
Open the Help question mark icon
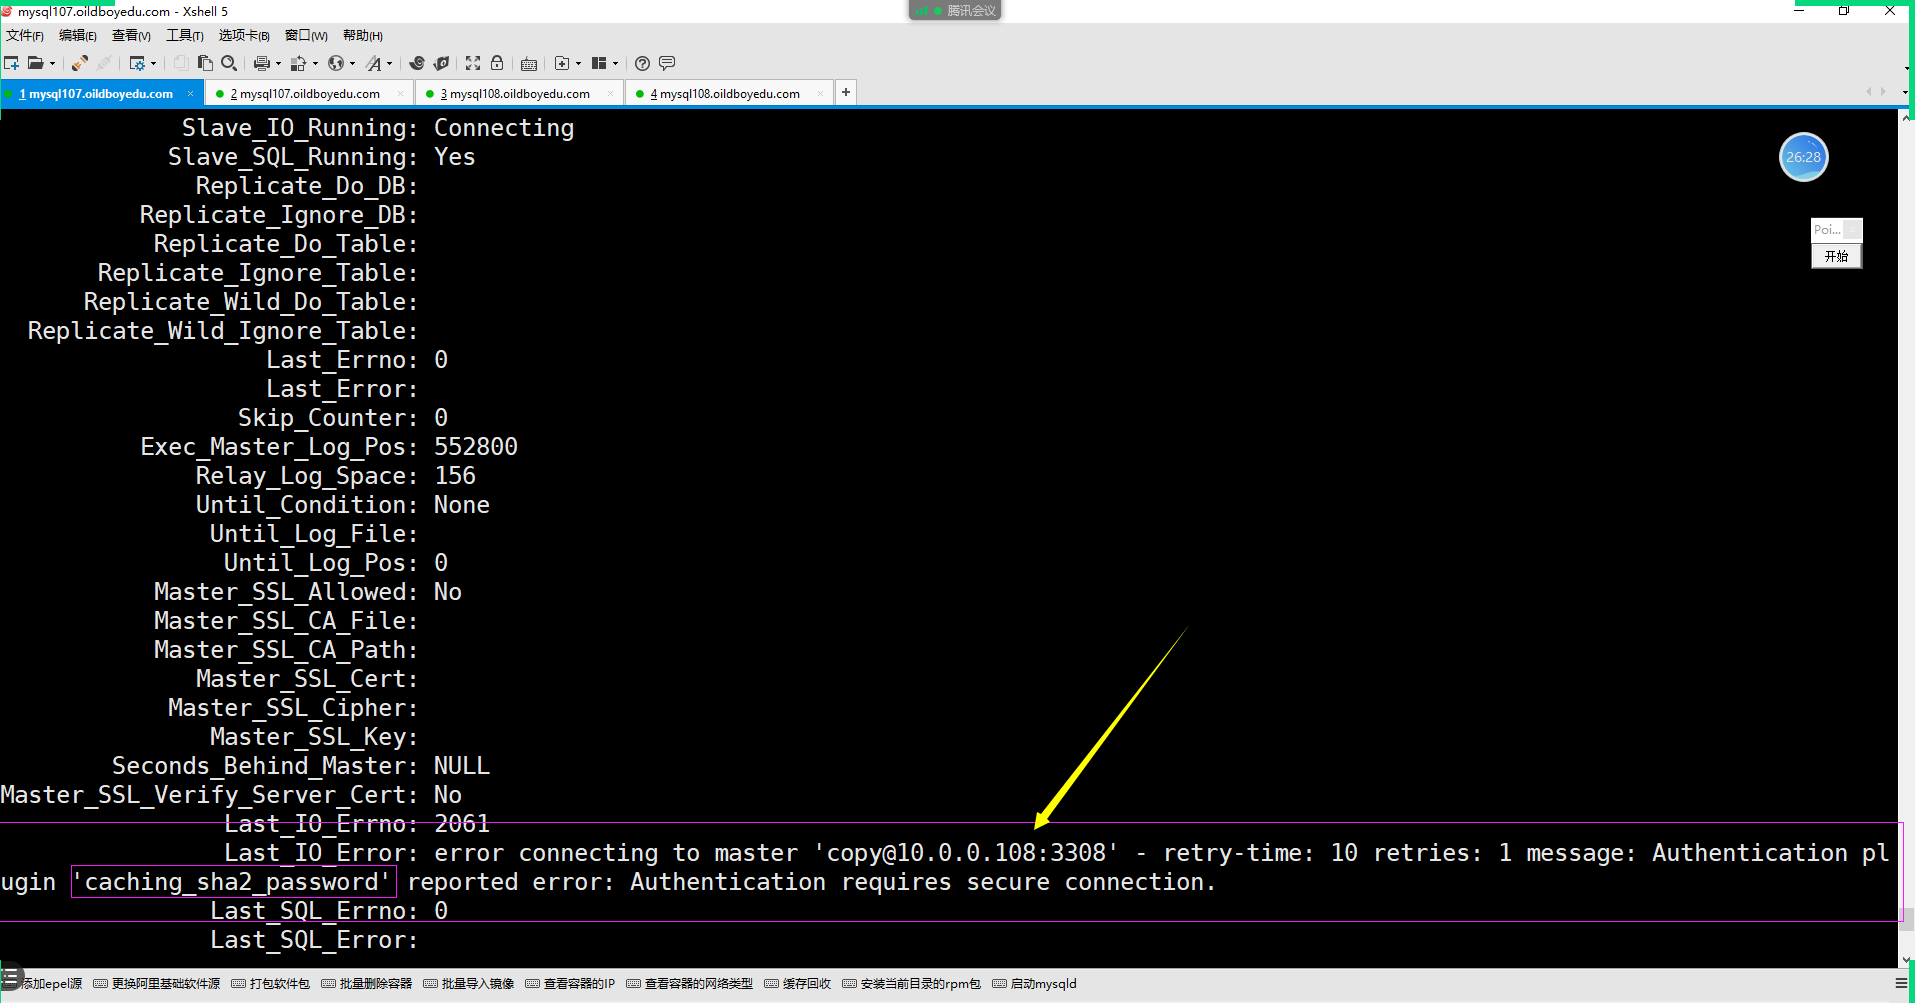click(642, 63)
